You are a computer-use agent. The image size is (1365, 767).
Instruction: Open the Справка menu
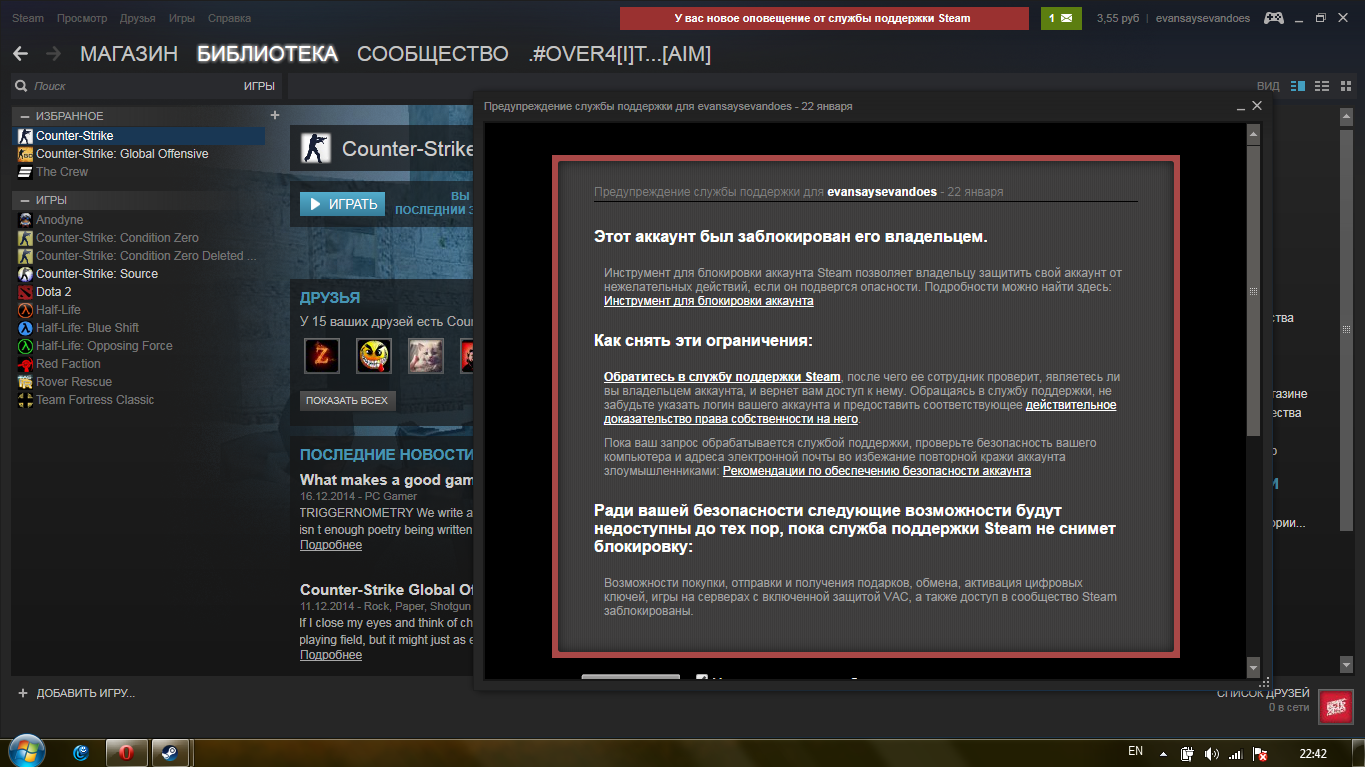tap(230, 18)
